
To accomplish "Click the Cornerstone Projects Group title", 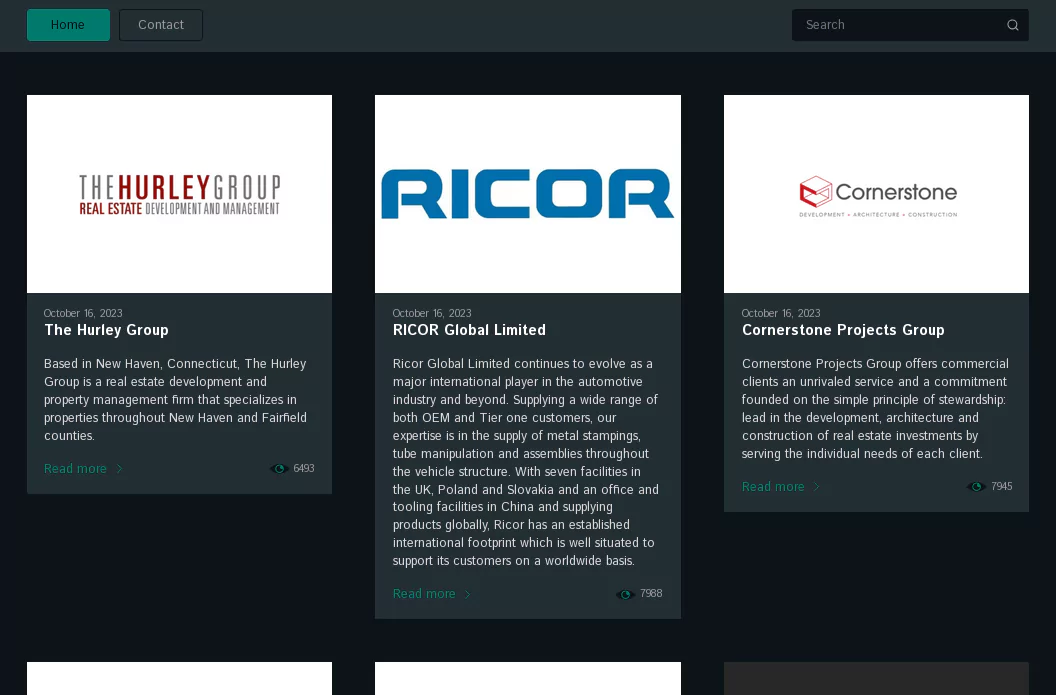I will pos(843,330).
